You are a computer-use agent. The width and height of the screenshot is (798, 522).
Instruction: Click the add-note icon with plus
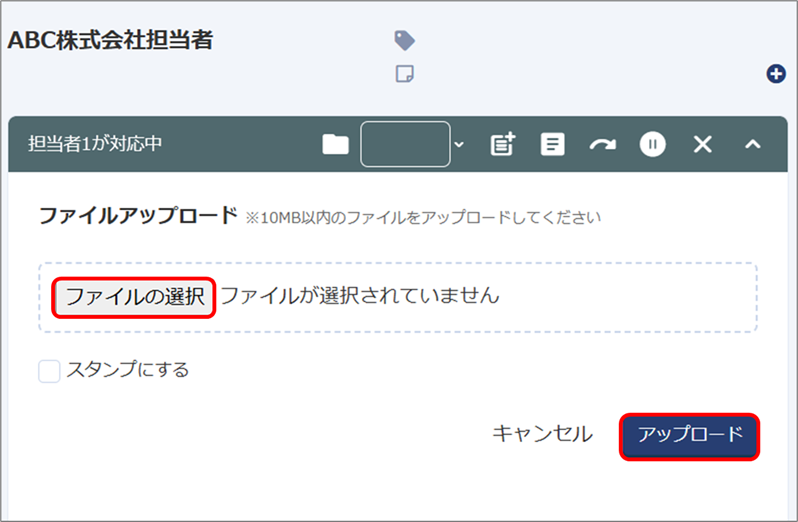[x=503, y=144]
